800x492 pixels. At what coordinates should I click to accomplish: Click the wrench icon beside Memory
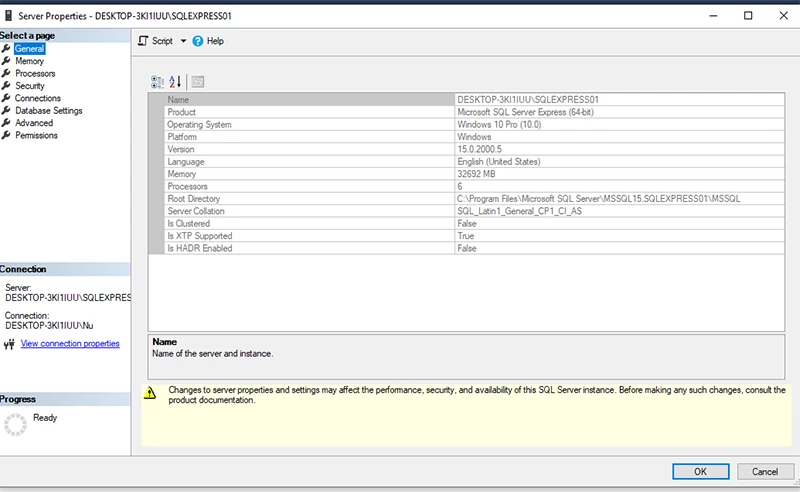pos(6,61)
